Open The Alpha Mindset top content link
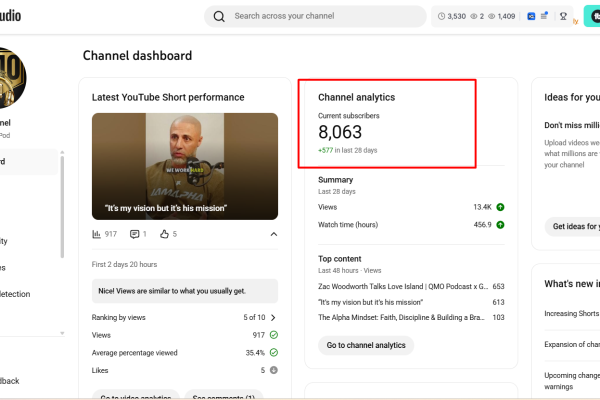This screenshot has height=400, width=600. pyautogui.click(x=400, y=317)
